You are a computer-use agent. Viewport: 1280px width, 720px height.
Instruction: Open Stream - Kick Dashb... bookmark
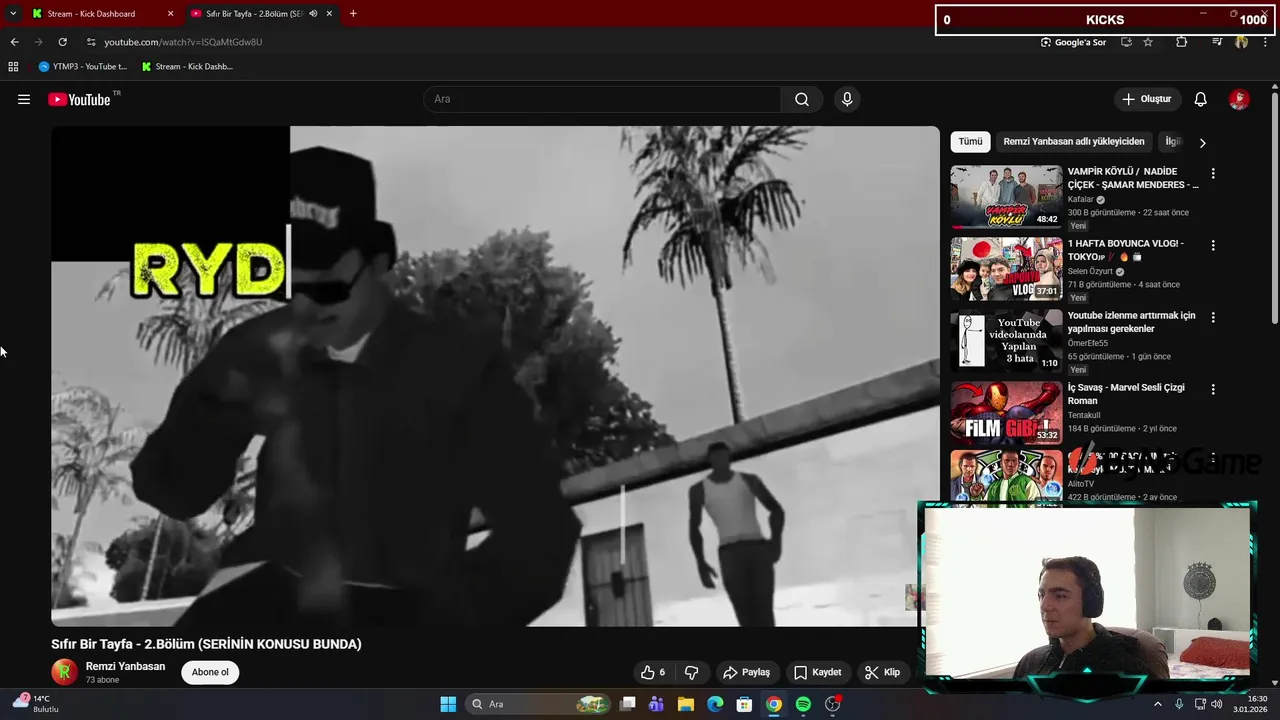(x=187, y=67)
